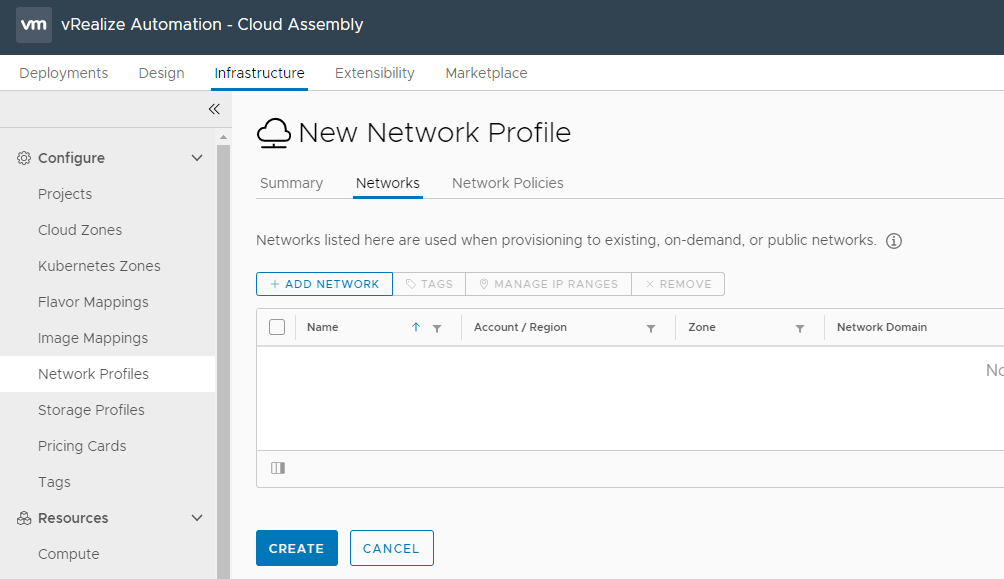Toggle the Name column sort arrow
Viewport: 1004px width, 579px height.
416,327
